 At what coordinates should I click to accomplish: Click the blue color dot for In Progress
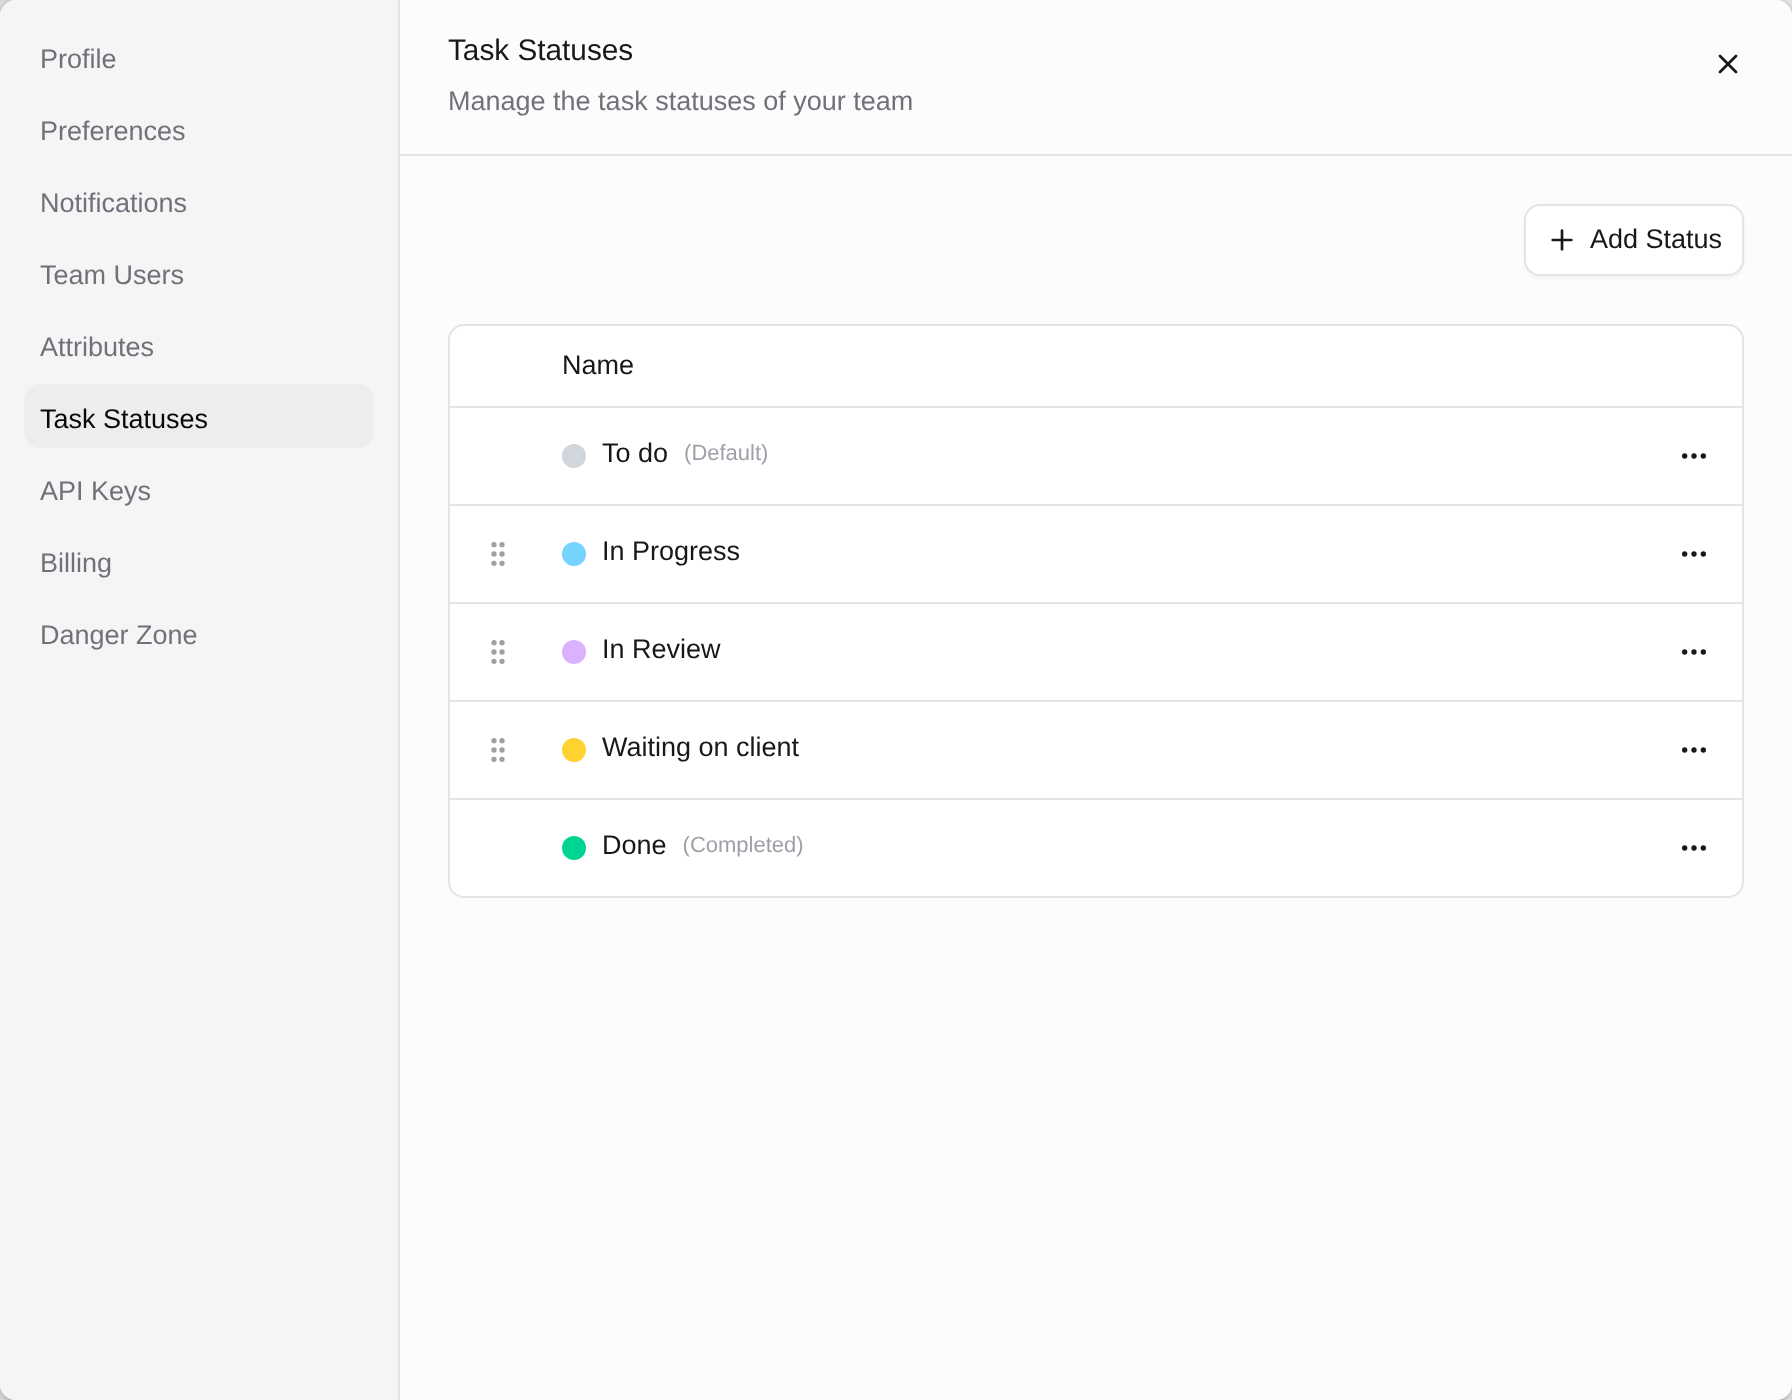coord(574,554)
